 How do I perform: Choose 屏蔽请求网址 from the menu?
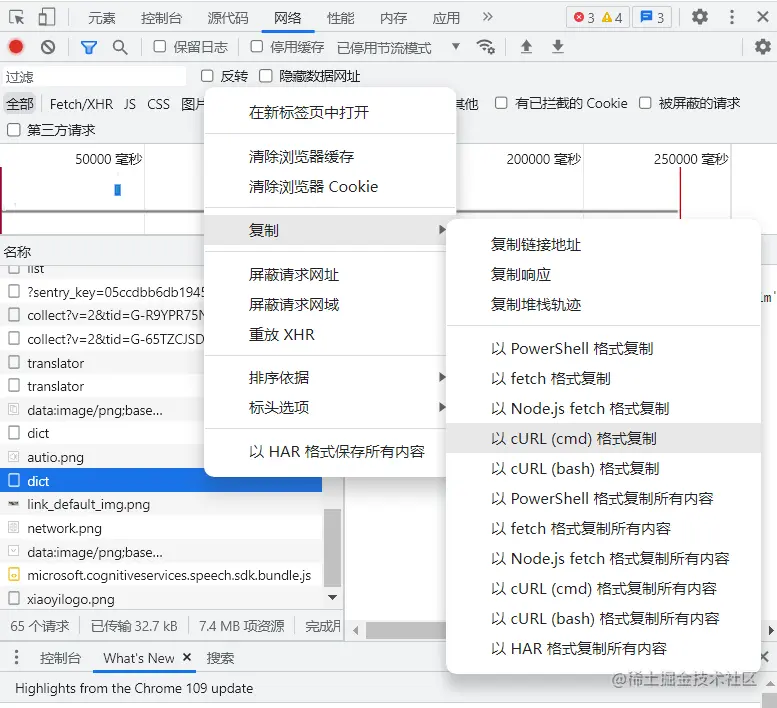pyautogui.click(x=326, y=274)
